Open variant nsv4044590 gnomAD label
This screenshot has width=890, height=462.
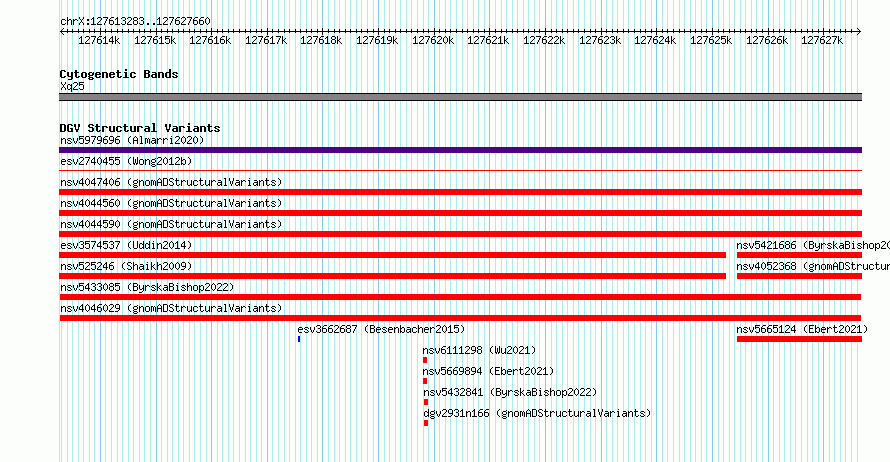click(171, 224)
